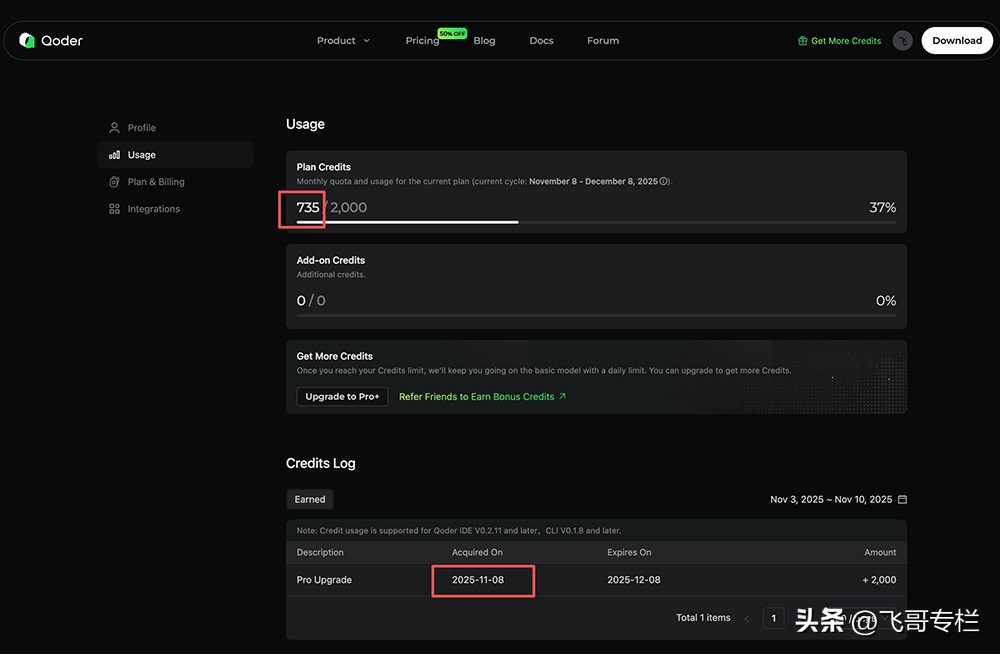
Task: Click the gift icon beside Get More Credits
Action: click(802, 41)
